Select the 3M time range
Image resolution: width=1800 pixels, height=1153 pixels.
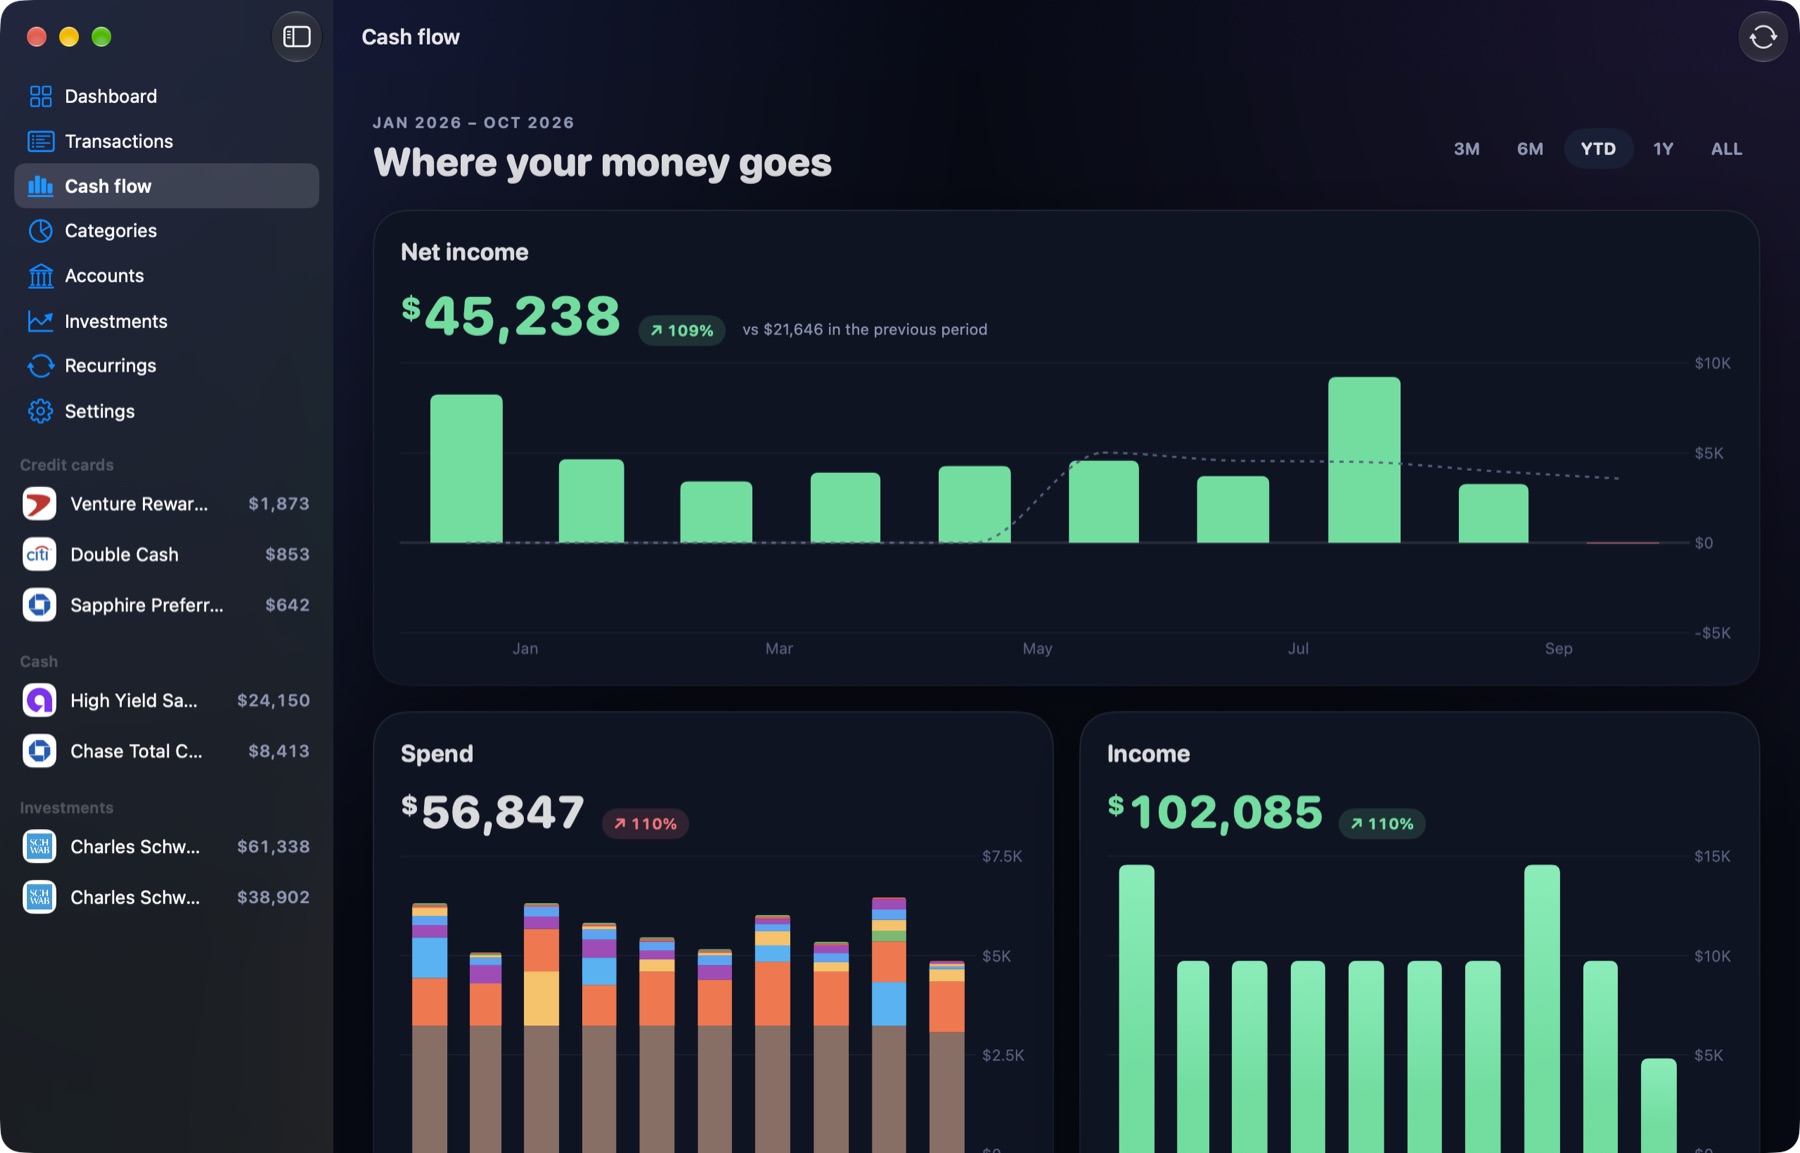[1467, 149]
